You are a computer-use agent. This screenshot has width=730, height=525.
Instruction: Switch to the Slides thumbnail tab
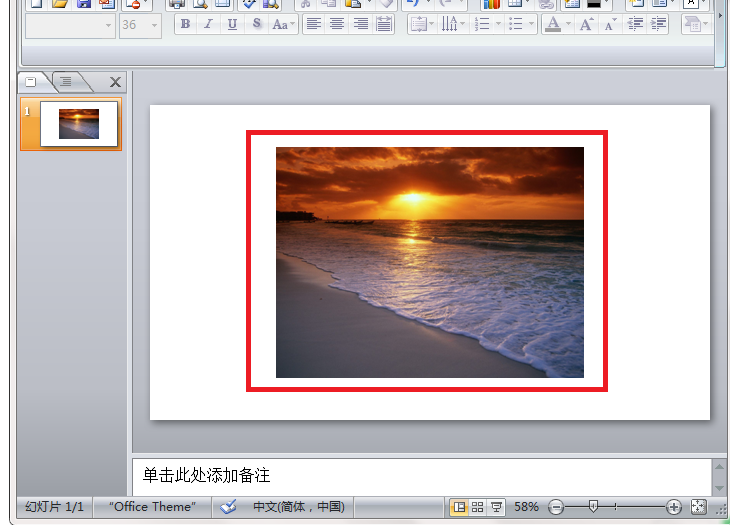[x=32, y=82]
